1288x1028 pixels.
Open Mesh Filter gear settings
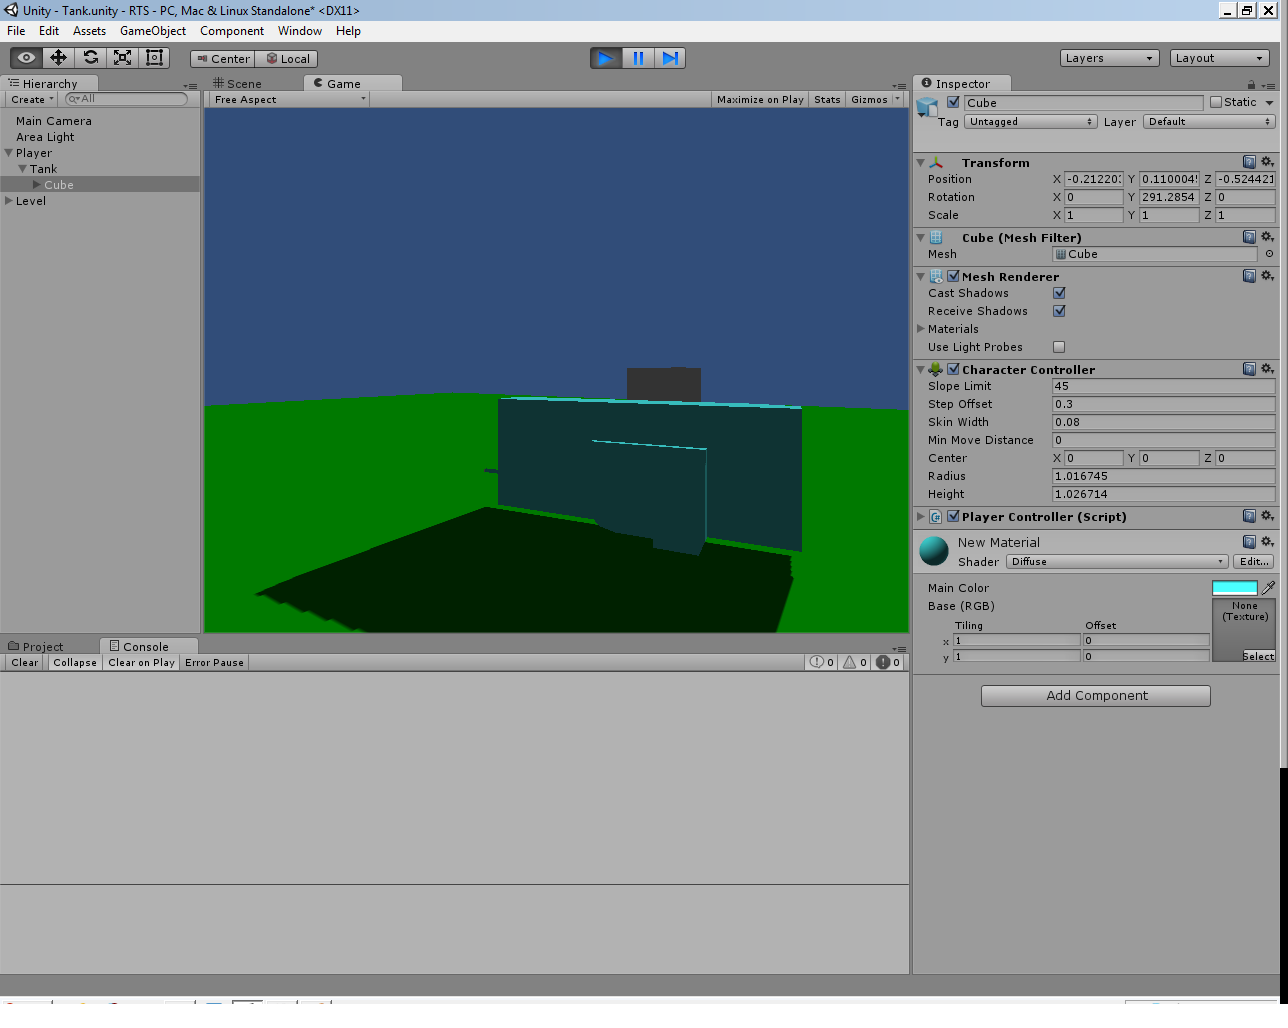(1267, 237)
